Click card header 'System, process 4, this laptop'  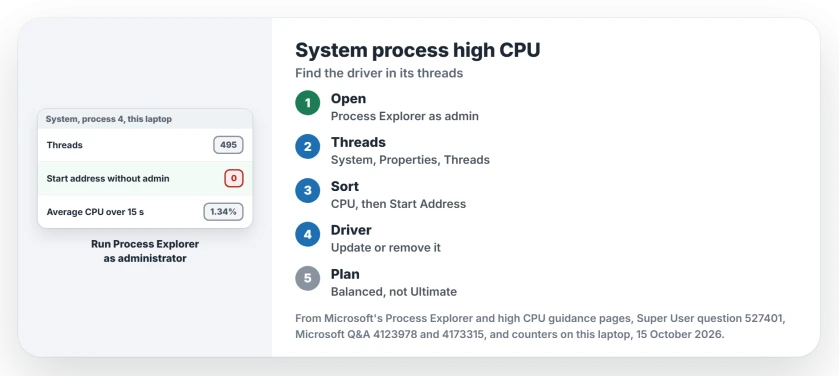(x=109, y=119)
